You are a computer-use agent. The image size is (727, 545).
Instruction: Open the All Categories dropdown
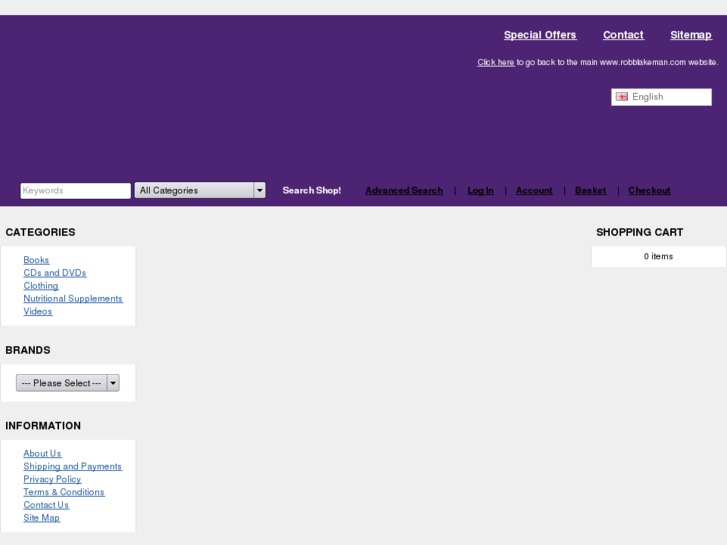[200, 190]
